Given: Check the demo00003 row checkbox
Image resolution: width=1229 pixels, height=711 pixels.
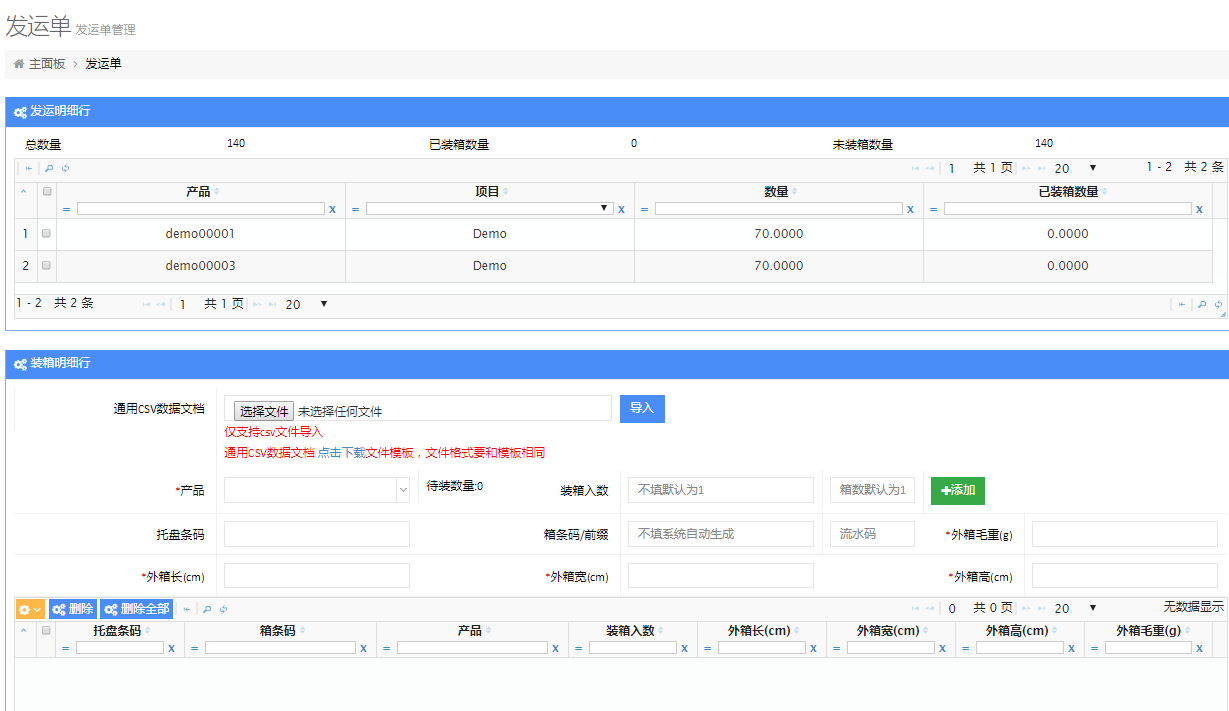Looking at the screenshot, I should pyautogui.click(x=46, y=266).
